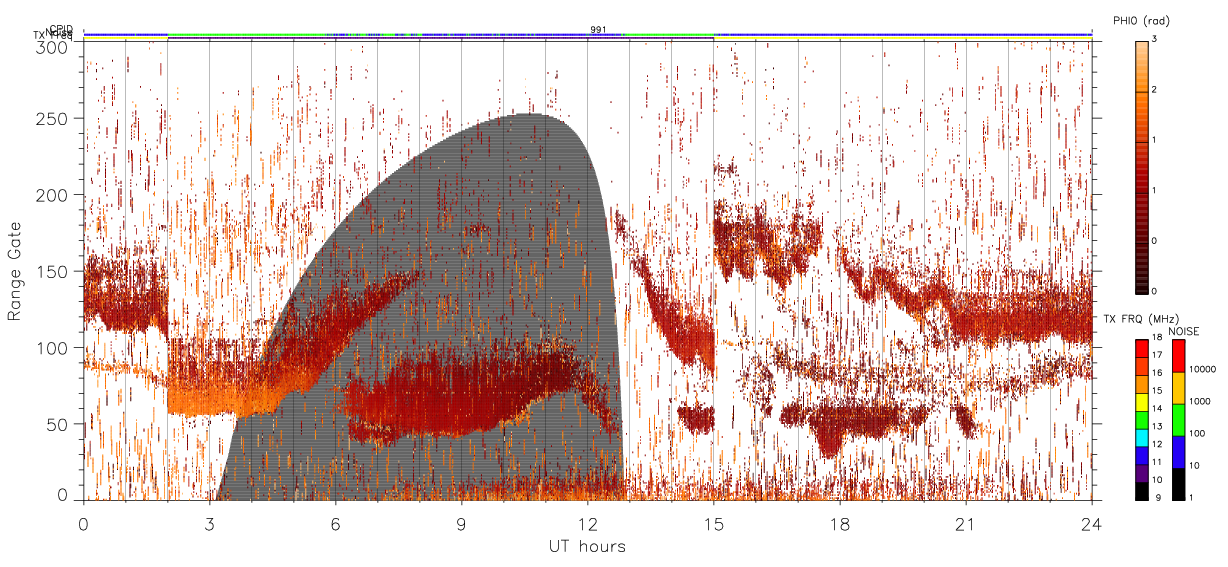Screen dimensions: 1228x567
Task: Select the 'Range Gate' axis label
Action: [15, 270]
